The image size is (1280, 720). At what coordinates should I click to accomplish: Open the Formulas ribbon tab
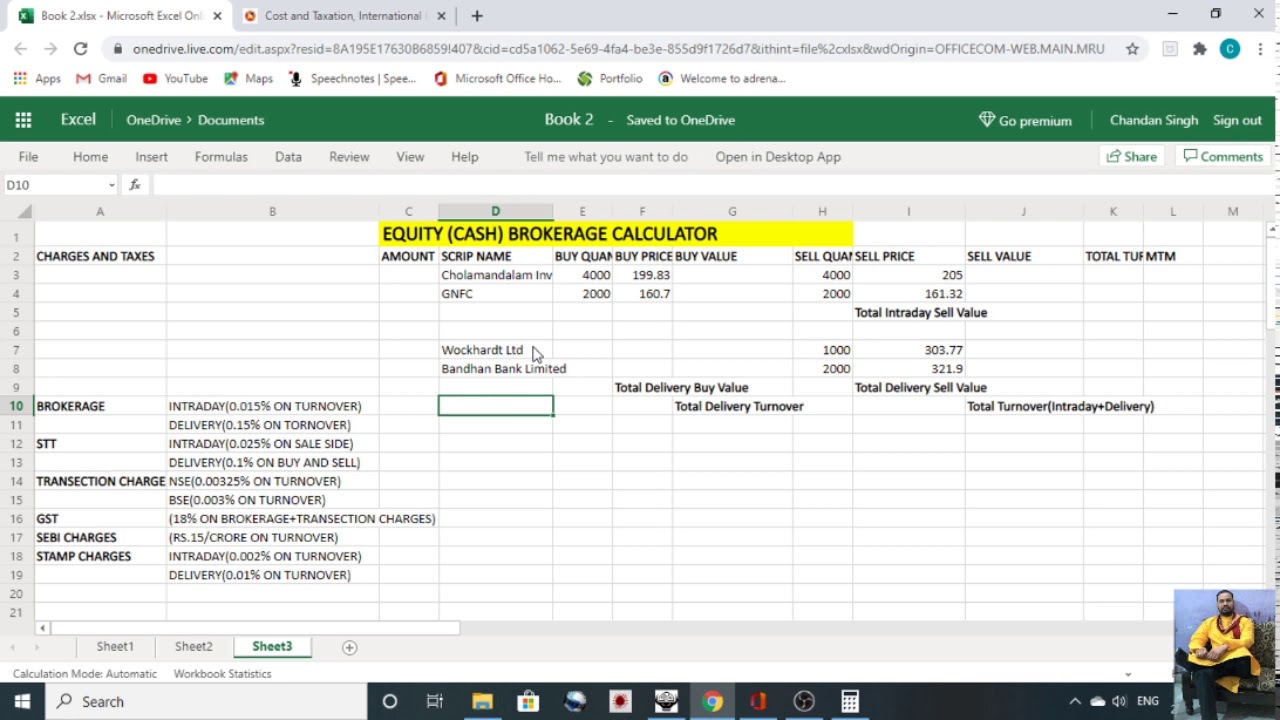point(221,157)
